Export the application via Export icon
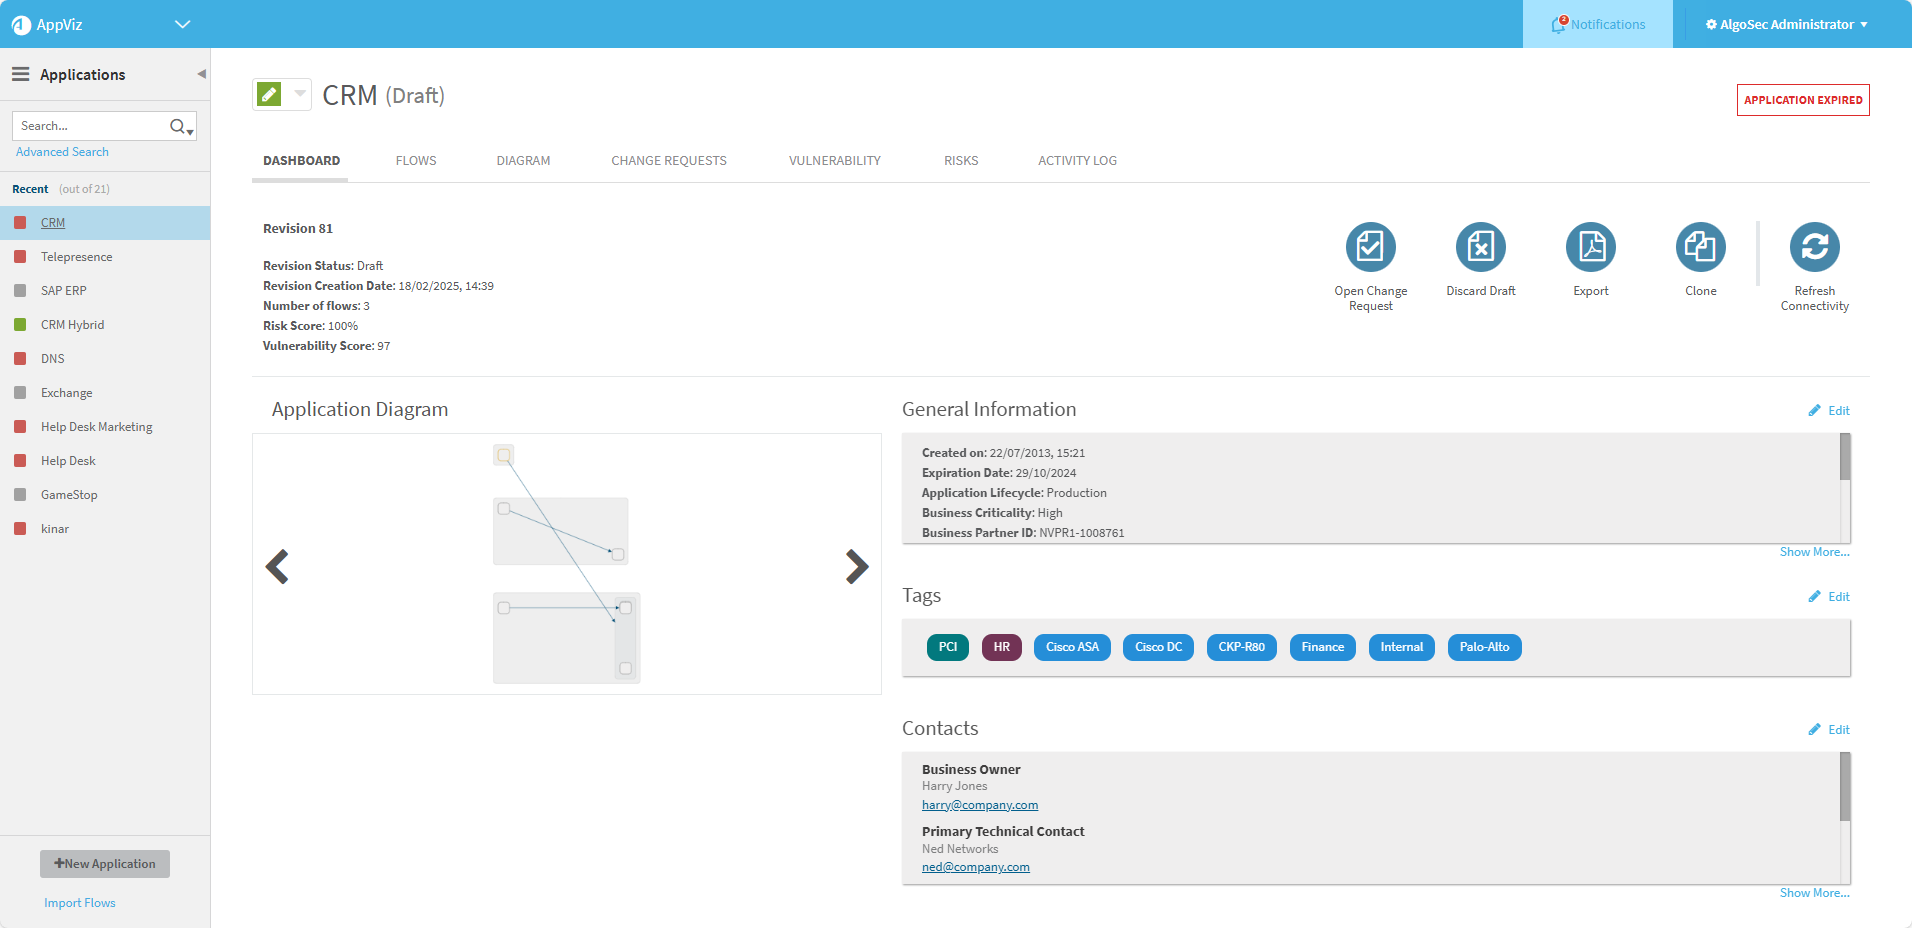Image resolution: width=1912 pixels, height=928 pixels. tap(1590, 247)
